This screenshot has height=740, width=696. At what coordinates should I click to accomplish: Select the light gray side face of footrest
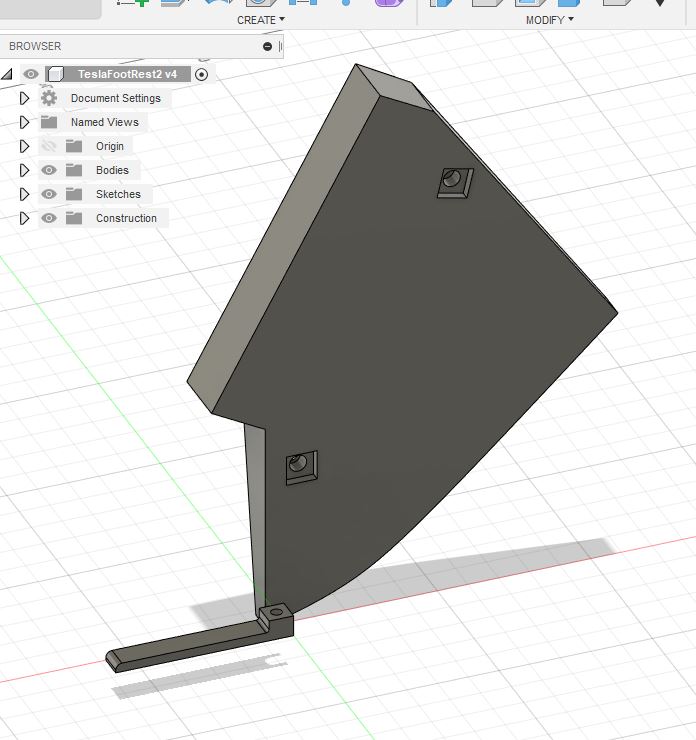(283, 236)
